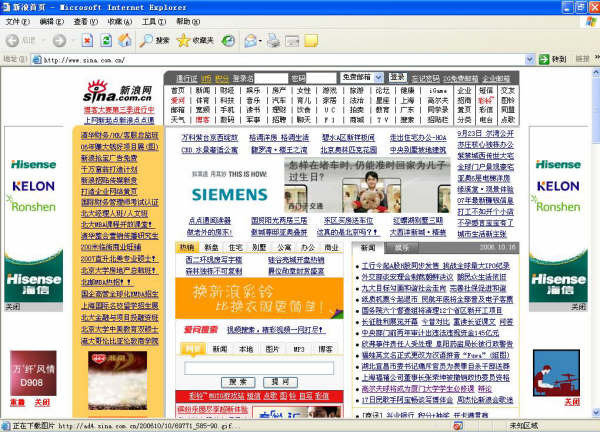The width and height of the screenshot is (600, 432).
Task: Refresh the page using the green arrows icon
Action: coord(106,40)
